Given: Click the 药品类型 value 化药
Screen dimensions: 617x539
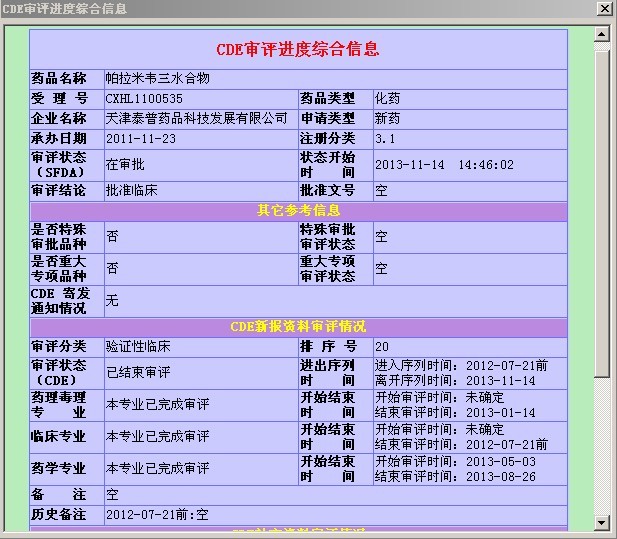Looking at the screenshot, I should (387, 99).
